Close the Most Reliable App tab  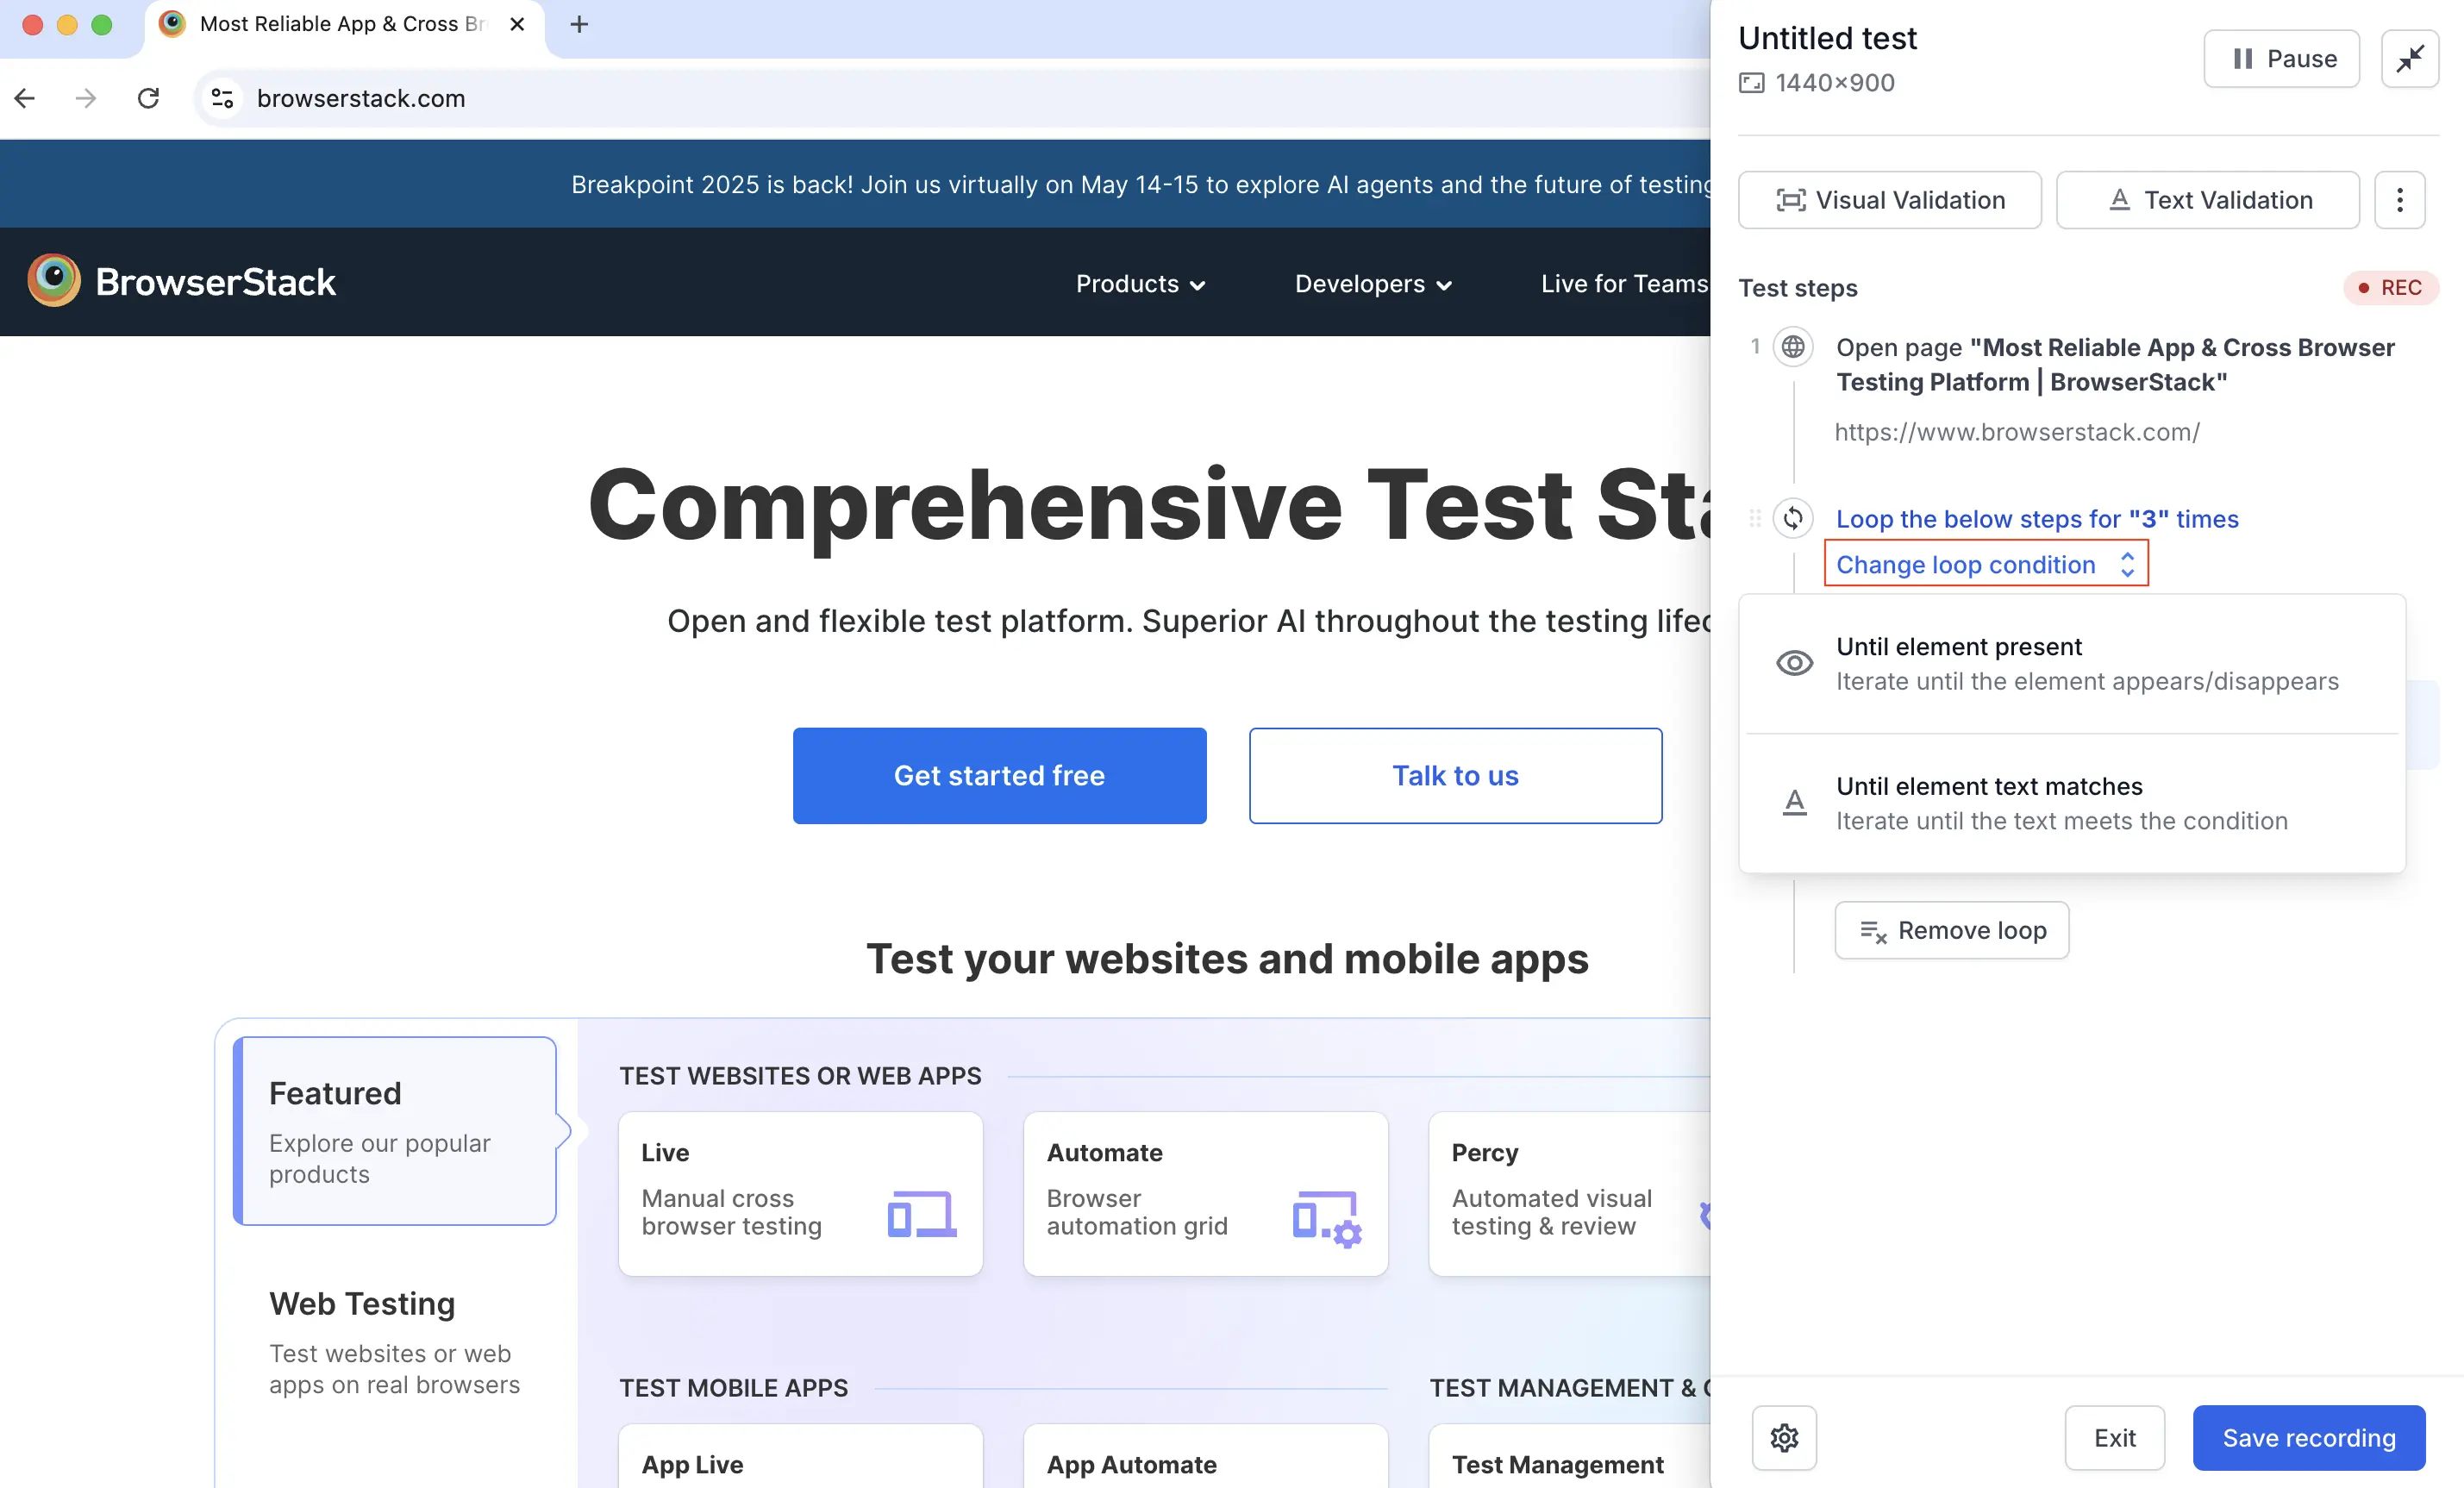(517, 24)
